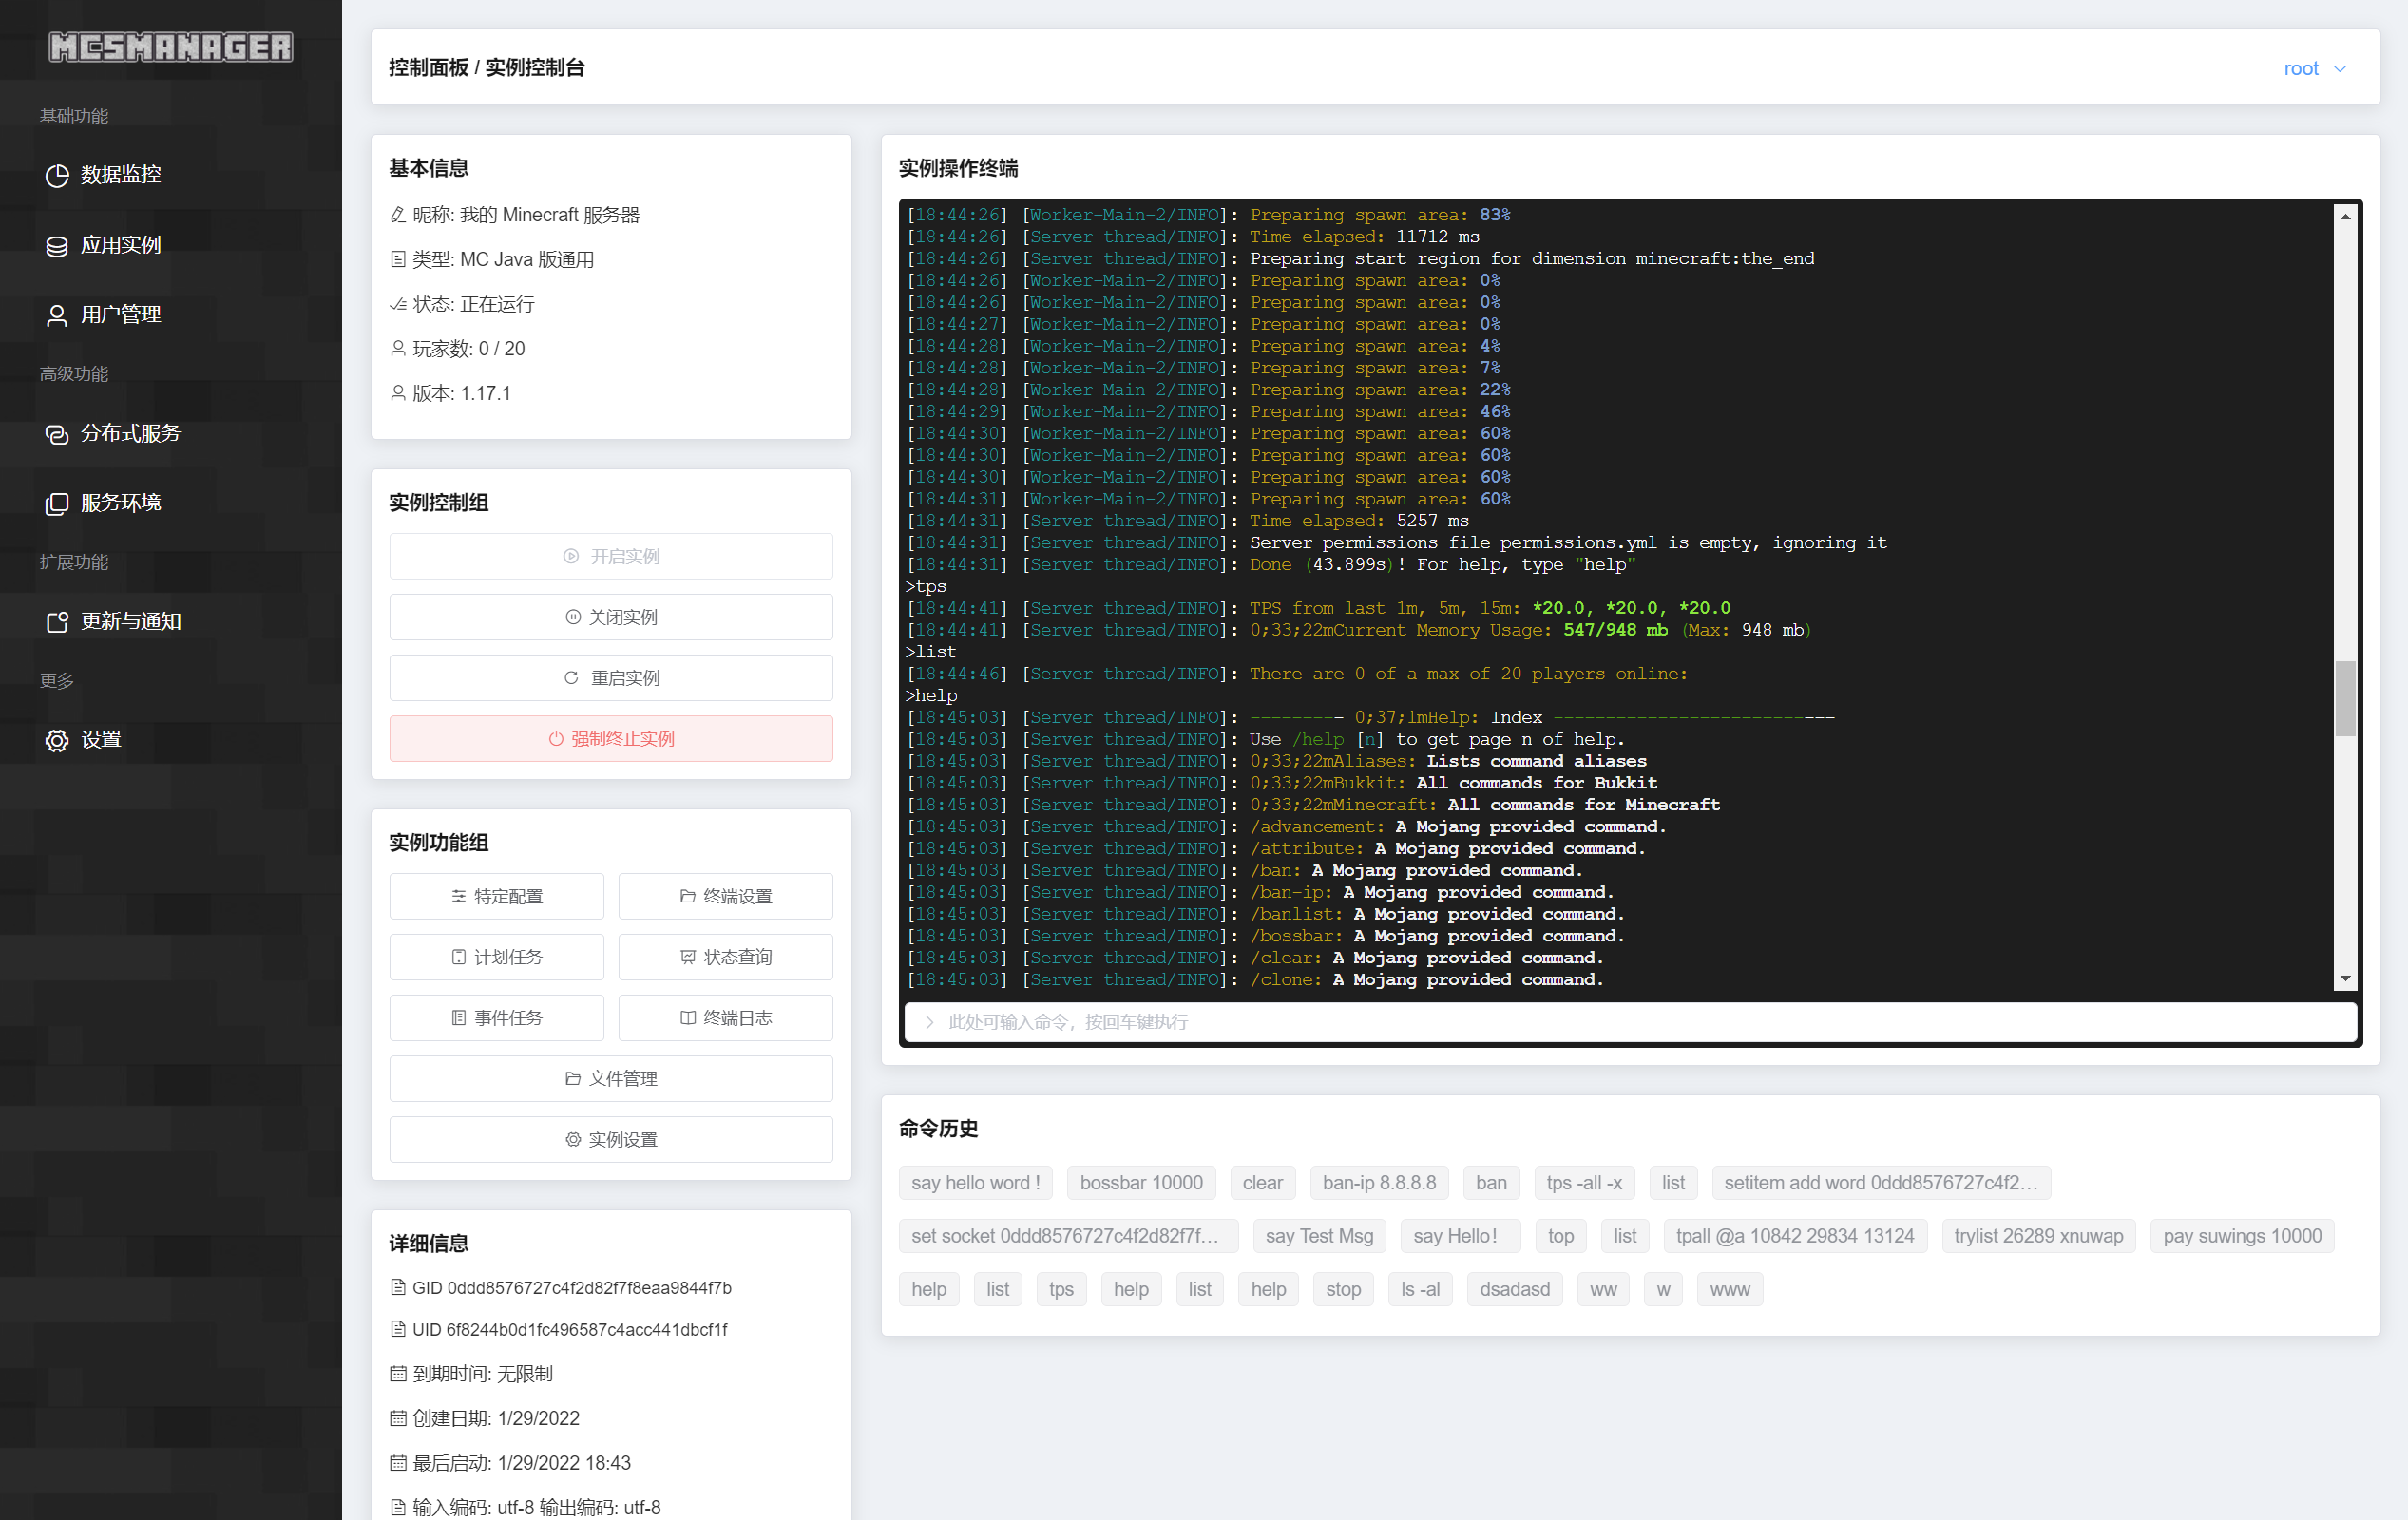Viewport: 2408px width, 1520px height.
Task: Click the terminal scrollbar down arrow
Action: pos(2344,979)
